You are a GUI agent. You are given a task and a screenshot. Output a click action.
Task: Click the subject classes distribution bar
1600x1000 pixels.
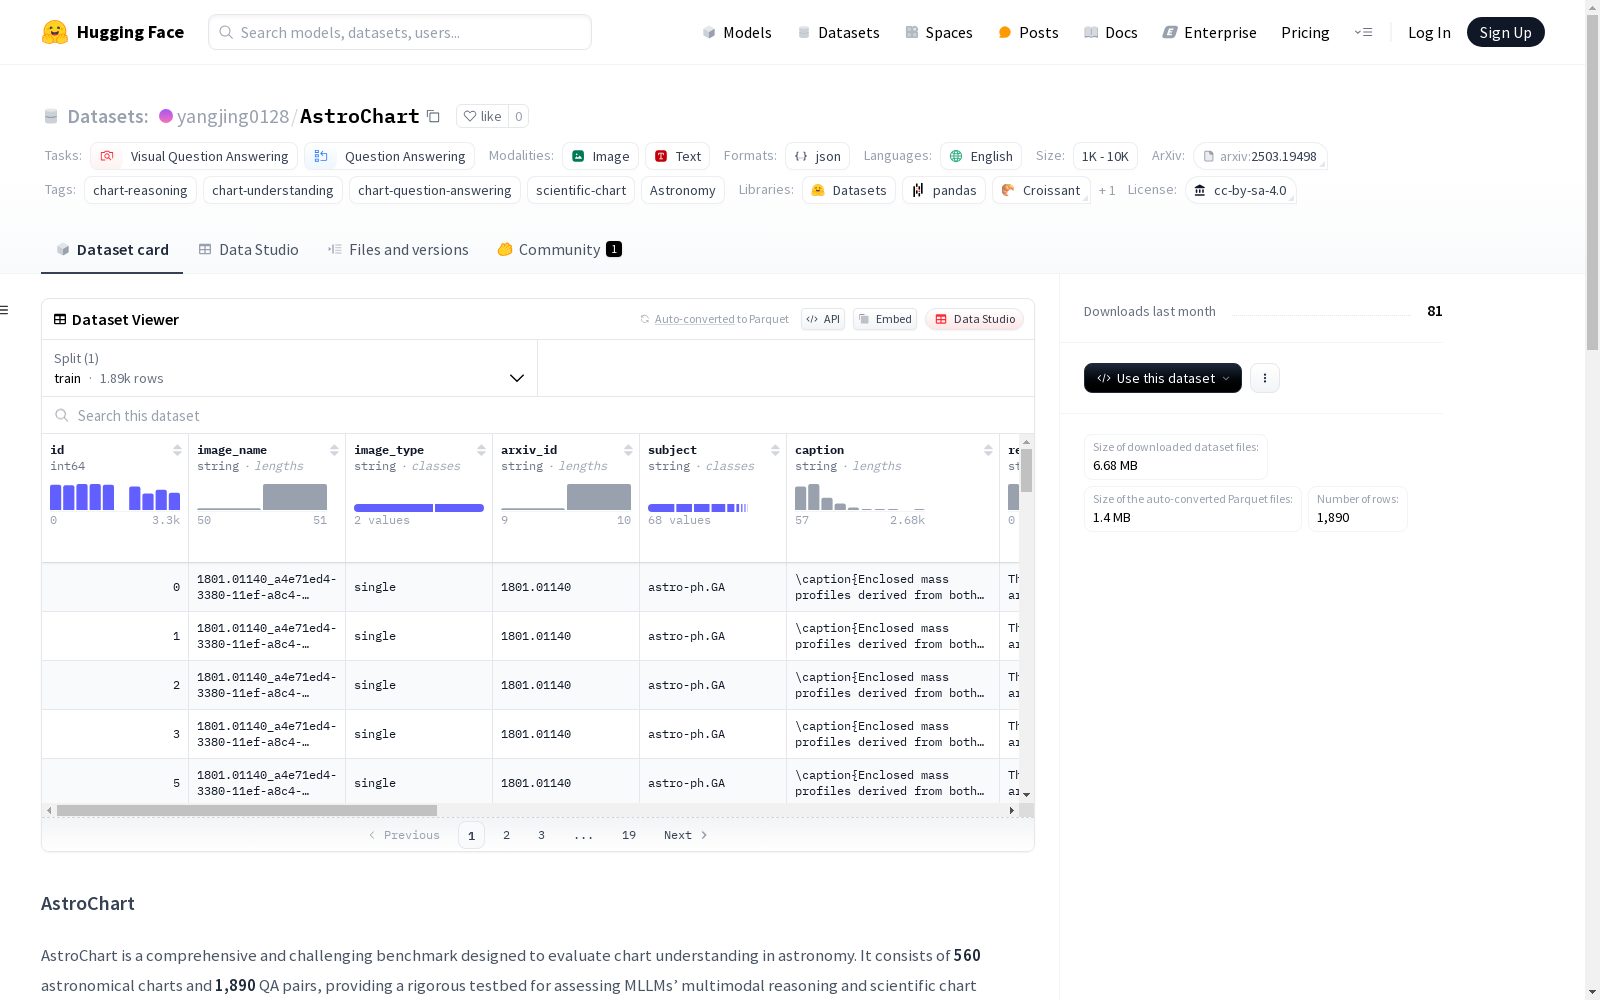pos(698,508)
